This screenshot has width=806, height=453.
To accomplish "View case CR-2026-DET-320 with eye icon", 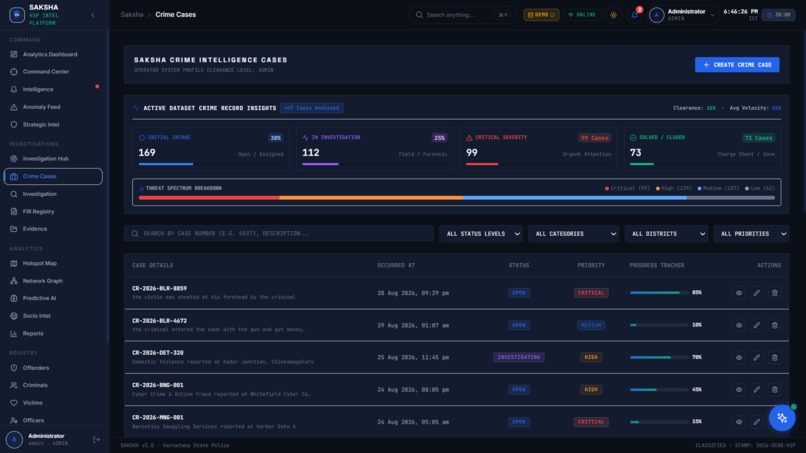I will pyautogui.click(x=739, y=357).
